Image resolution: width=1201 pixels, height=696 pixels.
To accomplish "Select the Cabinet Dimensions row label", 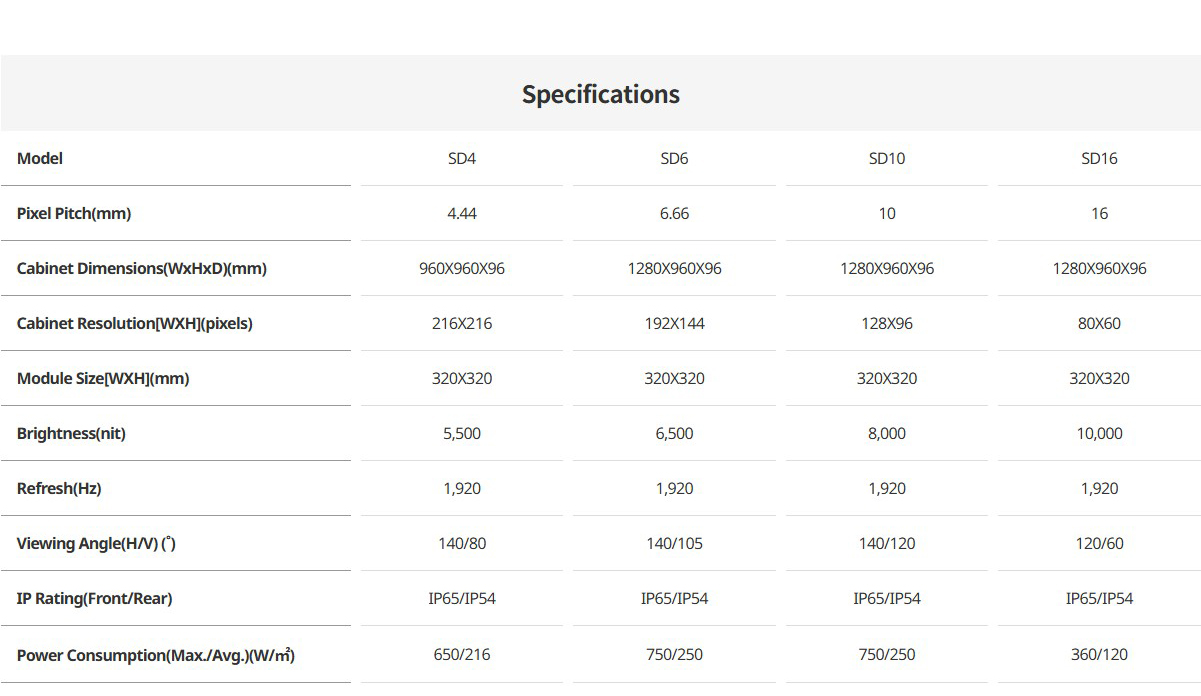I will [142, 268].
